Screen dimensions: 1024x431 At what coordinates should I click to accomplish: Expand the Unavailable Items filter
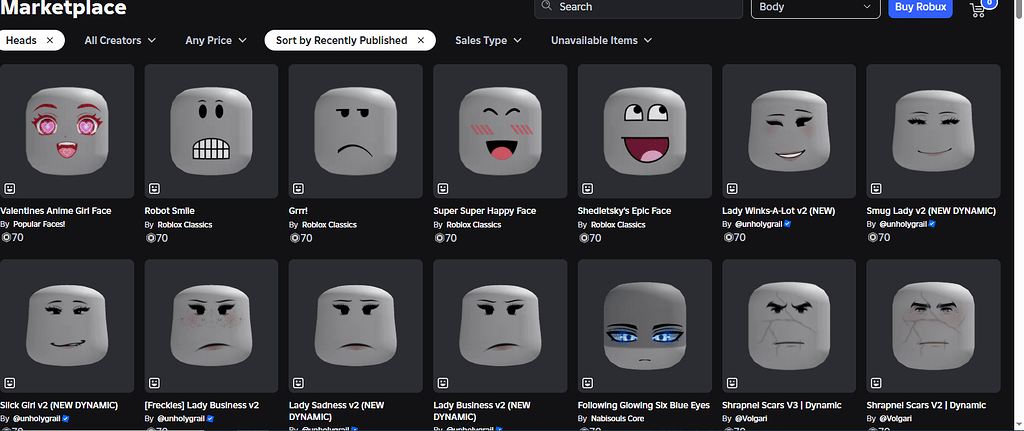click(x=601, y=40)
